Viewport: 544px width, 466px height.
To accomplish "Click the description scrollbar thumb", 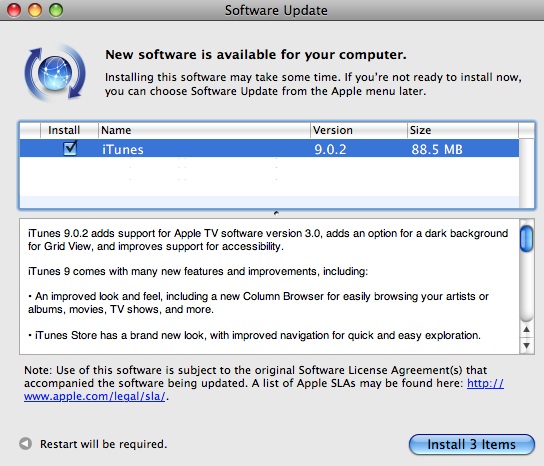I will (x=526, y=238).
